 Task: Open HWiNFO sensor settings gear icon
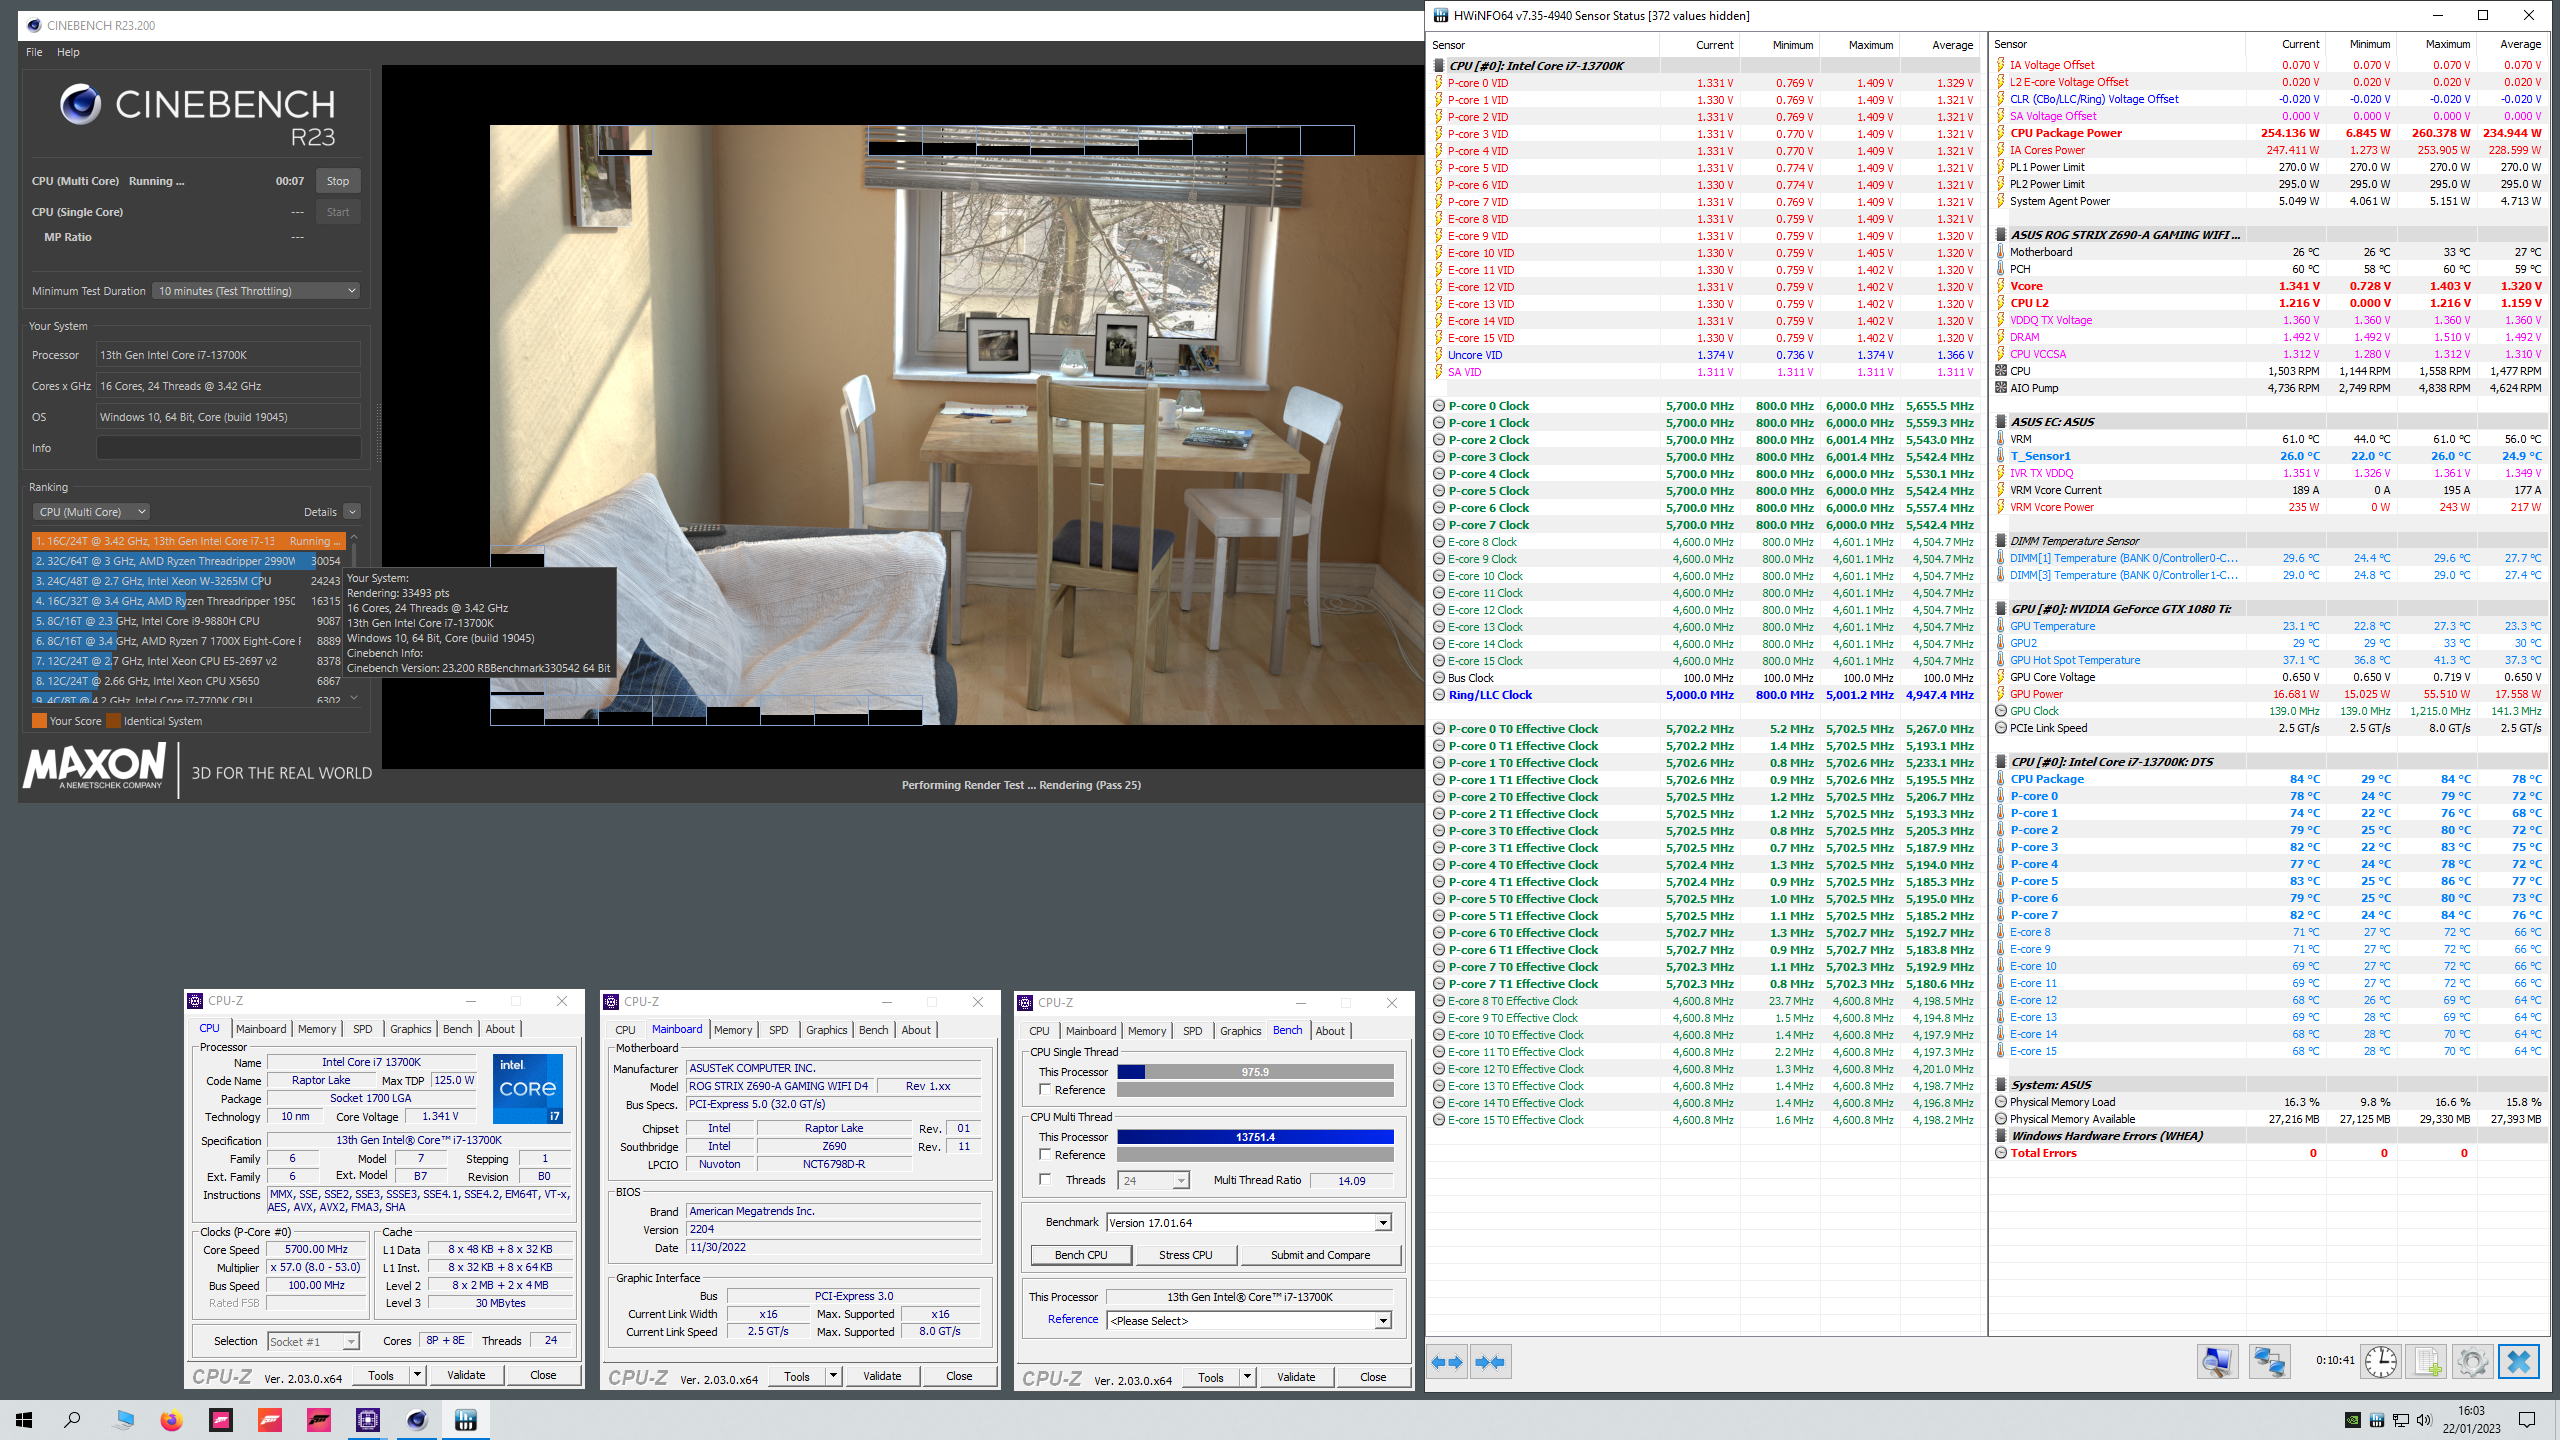coord(2473,1362)
